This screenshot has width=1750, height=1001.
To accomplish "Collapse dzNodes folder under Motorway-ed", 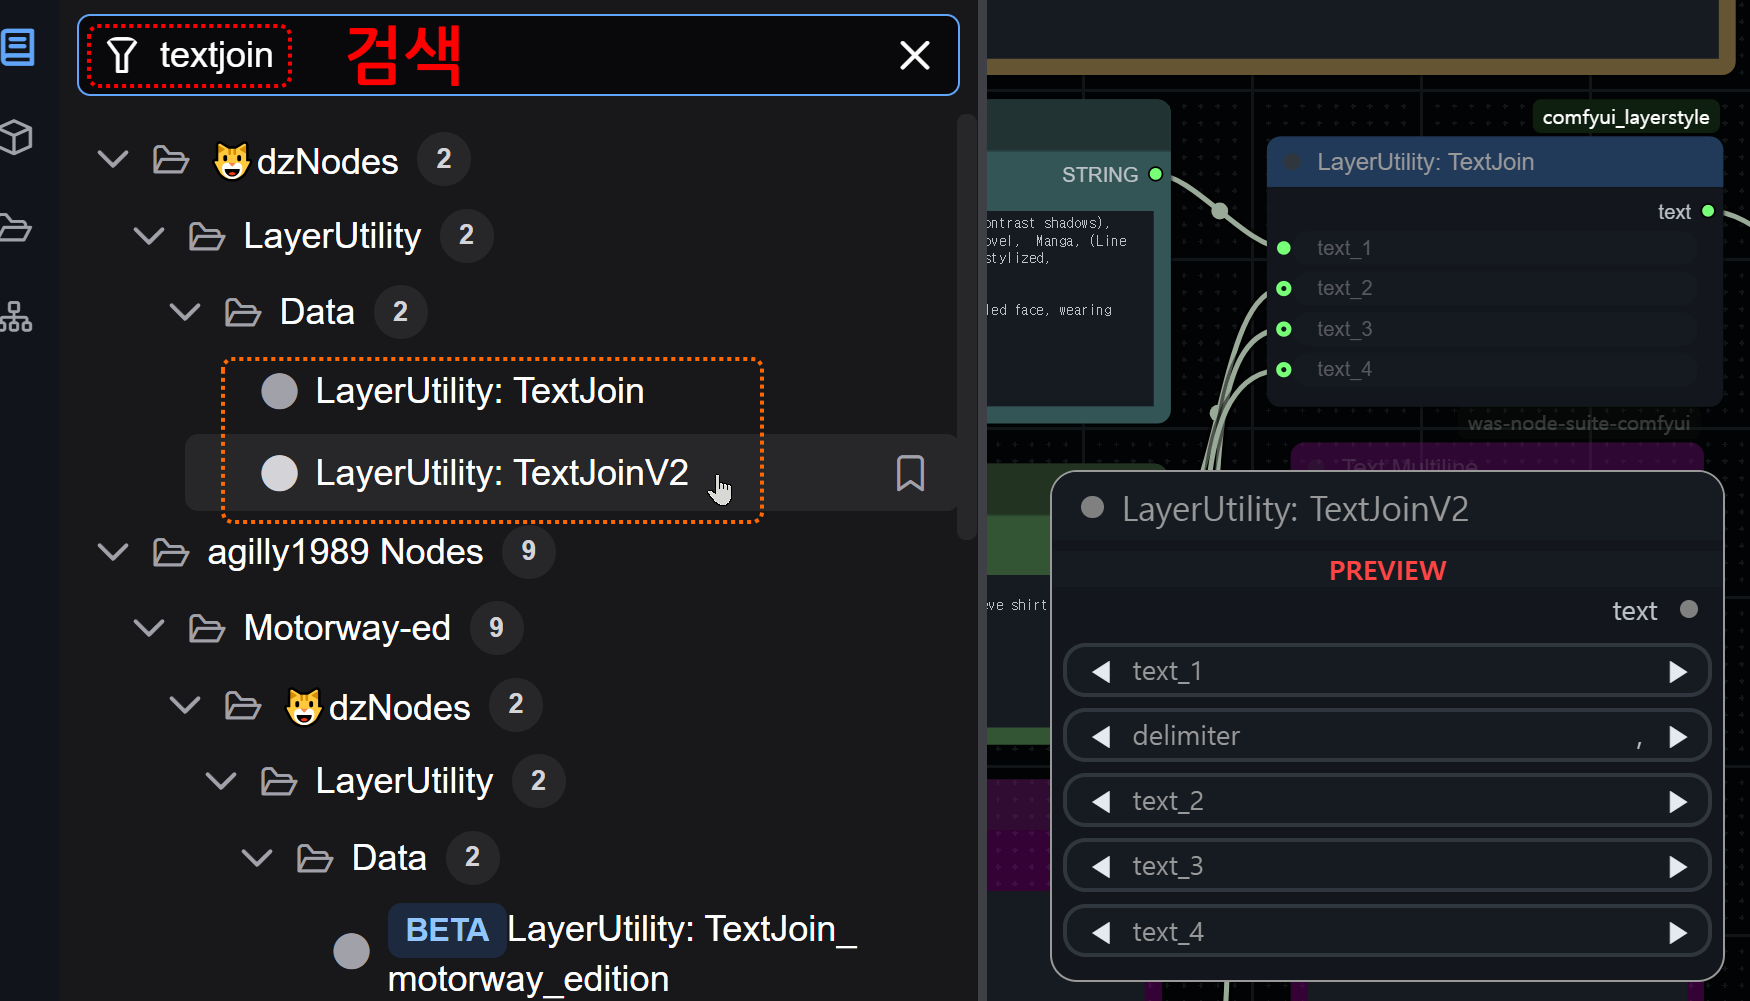I will [x=185, y=705].
